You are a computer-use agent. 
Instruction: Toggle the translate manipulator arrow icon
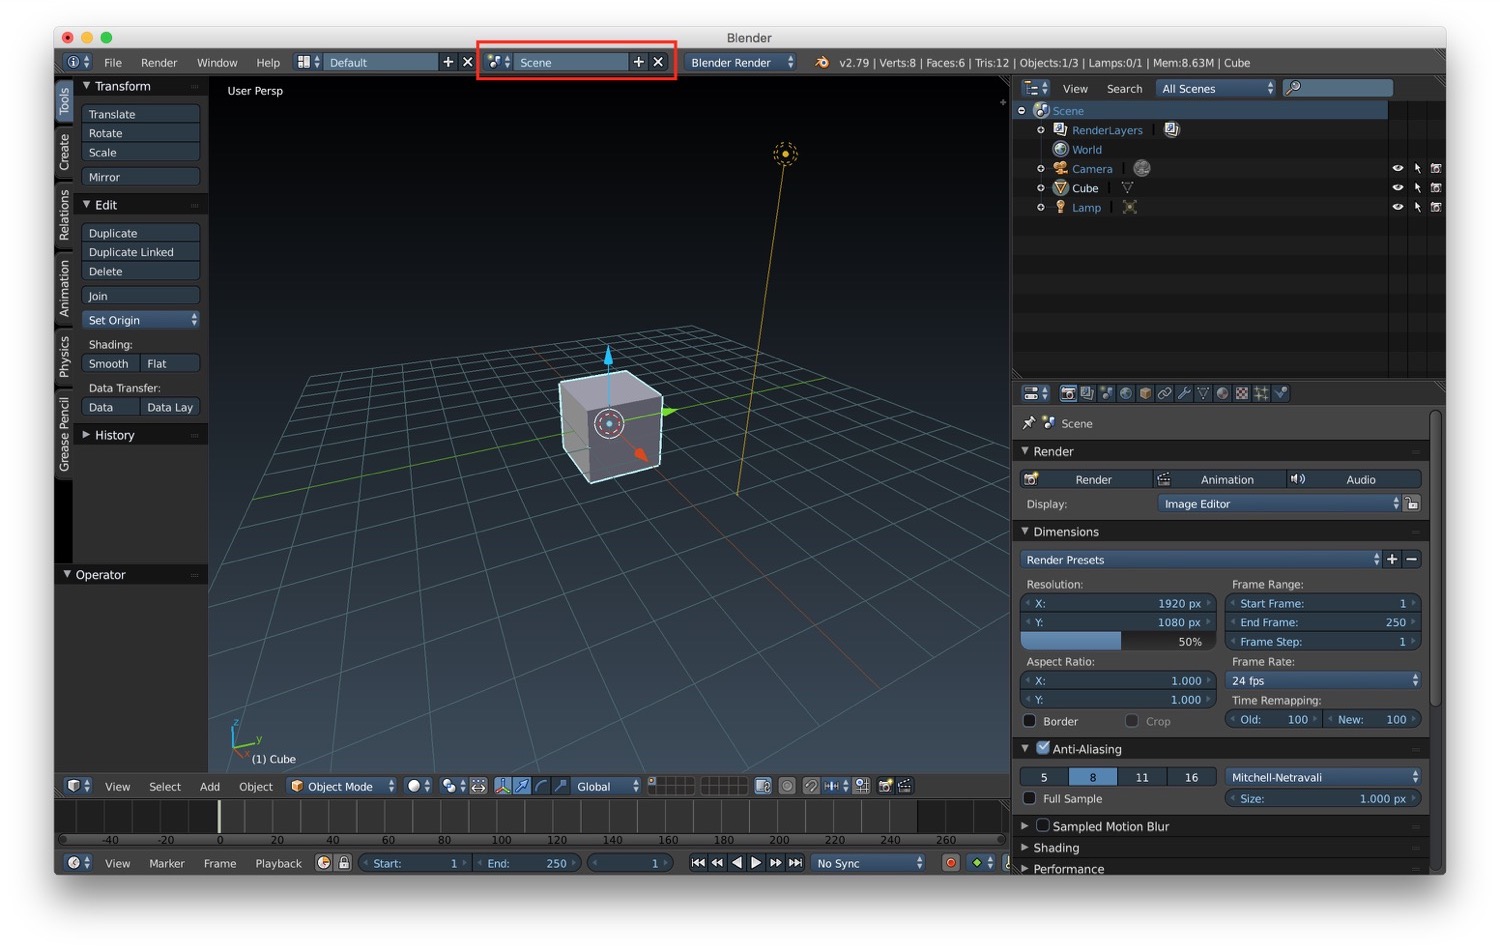[521, 786]
